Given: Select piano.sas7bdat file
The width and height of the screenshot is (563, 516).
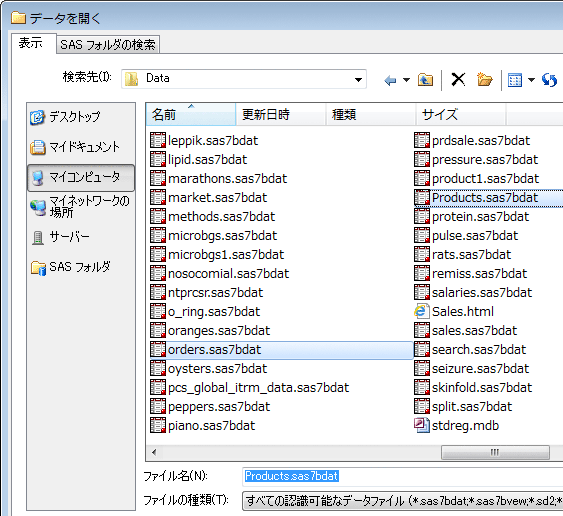Looking at the screenshot, I should (x=203, y=426).
